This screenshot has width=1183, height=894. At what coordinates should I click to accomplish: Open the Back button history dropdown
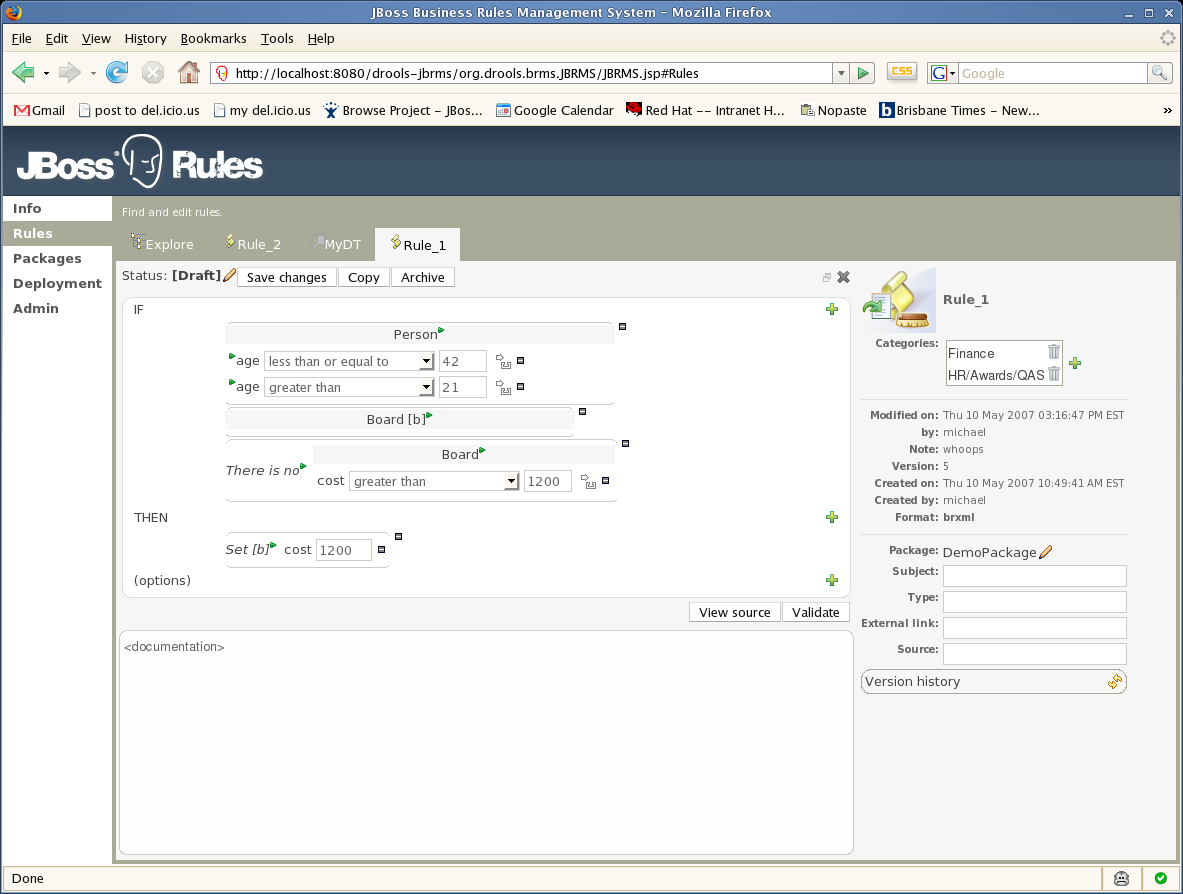(x=46, y=73)
